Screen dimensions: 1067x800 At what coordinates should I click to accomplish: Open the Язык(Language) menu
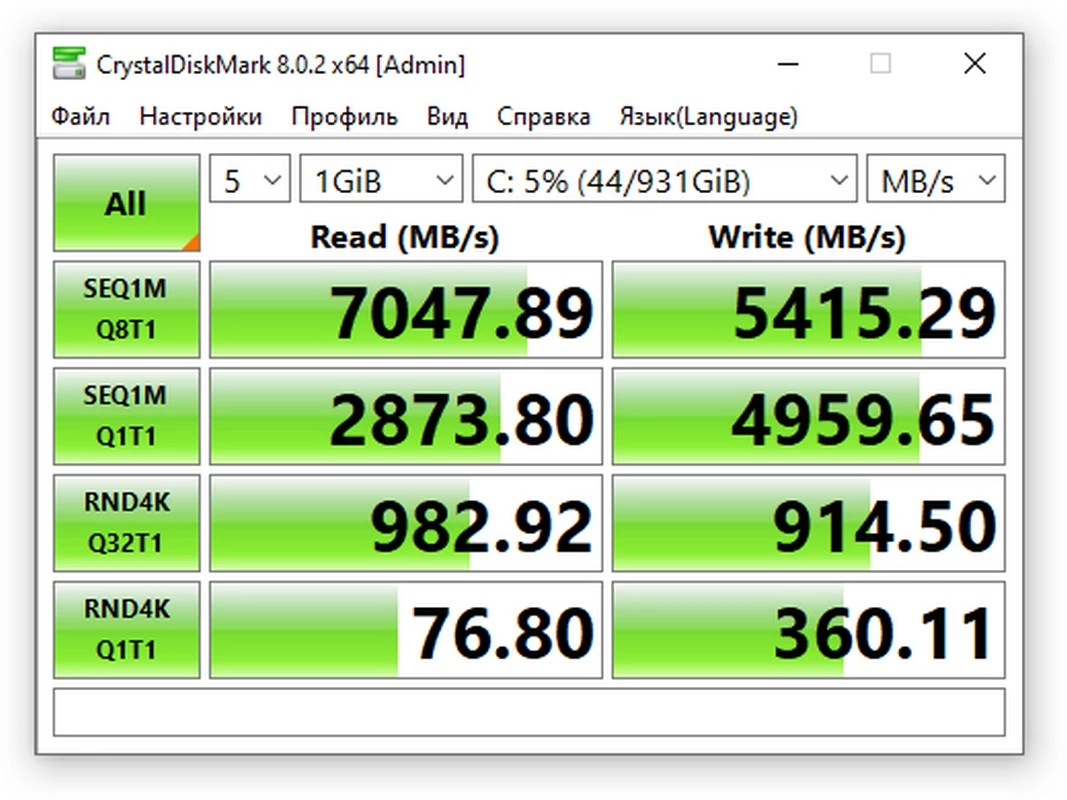click(708, 116)
